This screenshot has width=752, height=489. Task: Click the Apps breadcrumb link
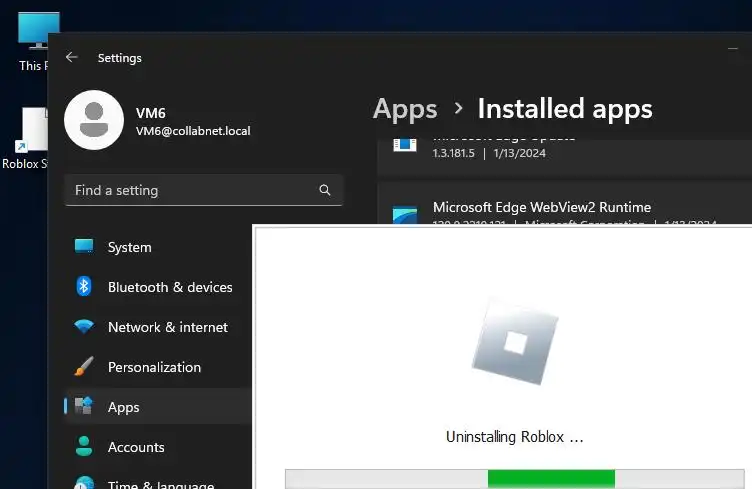[x=405, y=109]
